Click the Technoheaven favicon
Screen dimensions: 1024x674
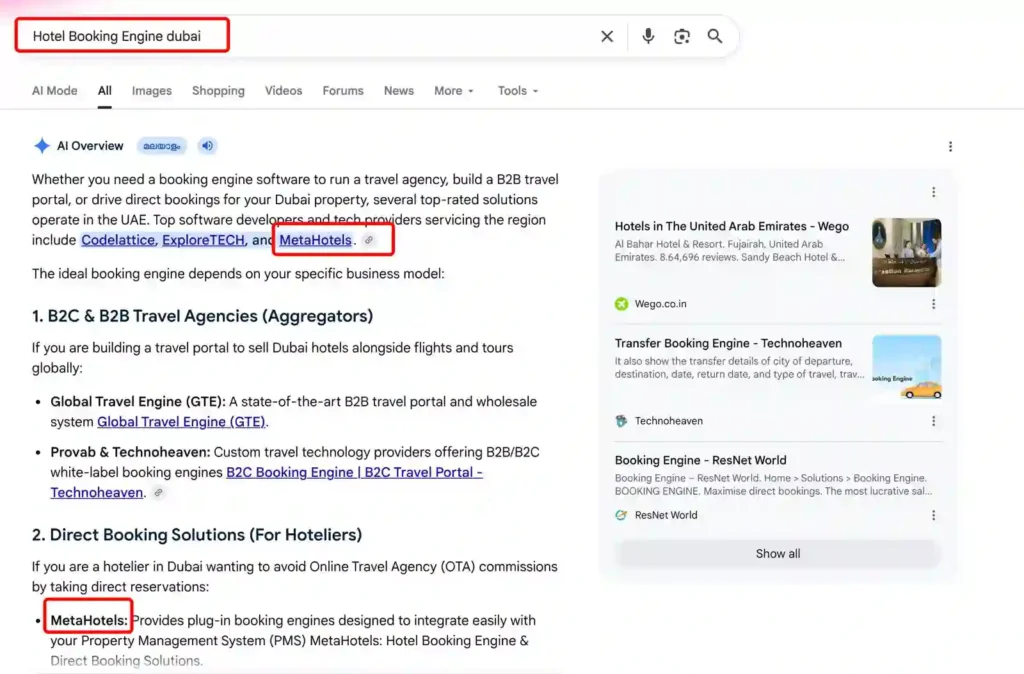coord(621,421)
